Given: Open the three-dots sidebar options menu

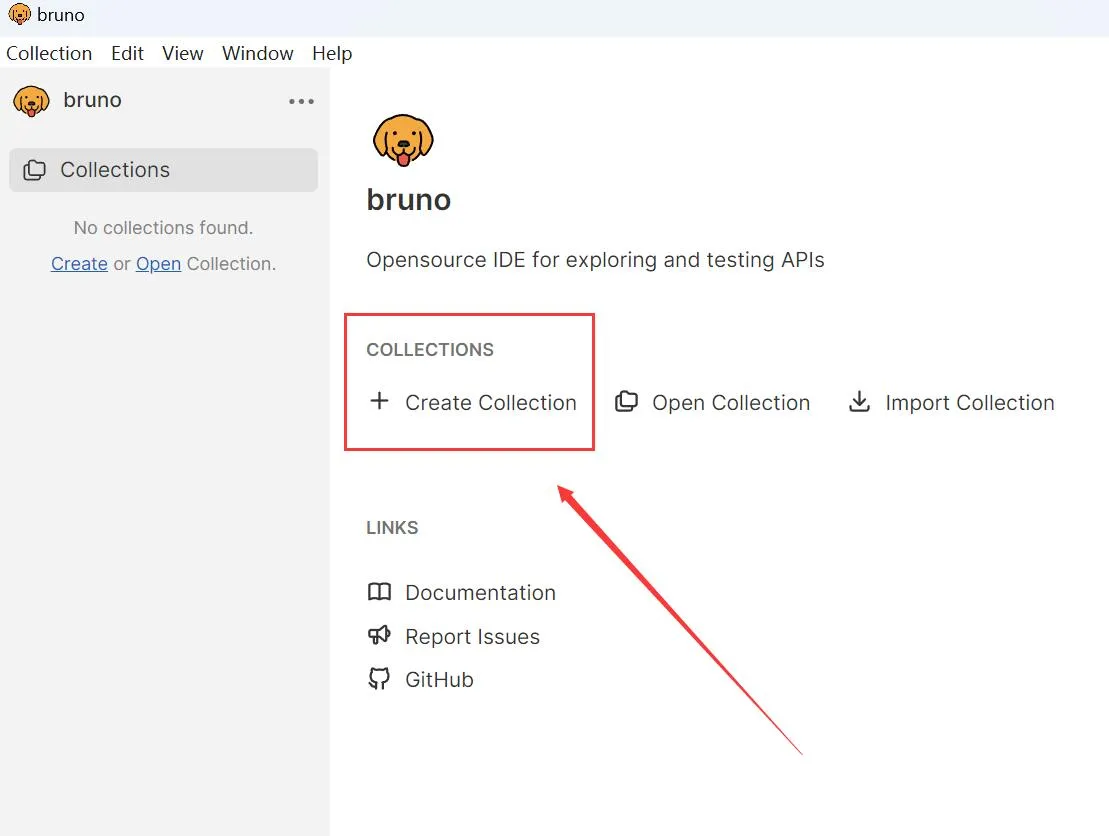Looking at the screenshot, I should pyautogui.click(x=301, y=101).
